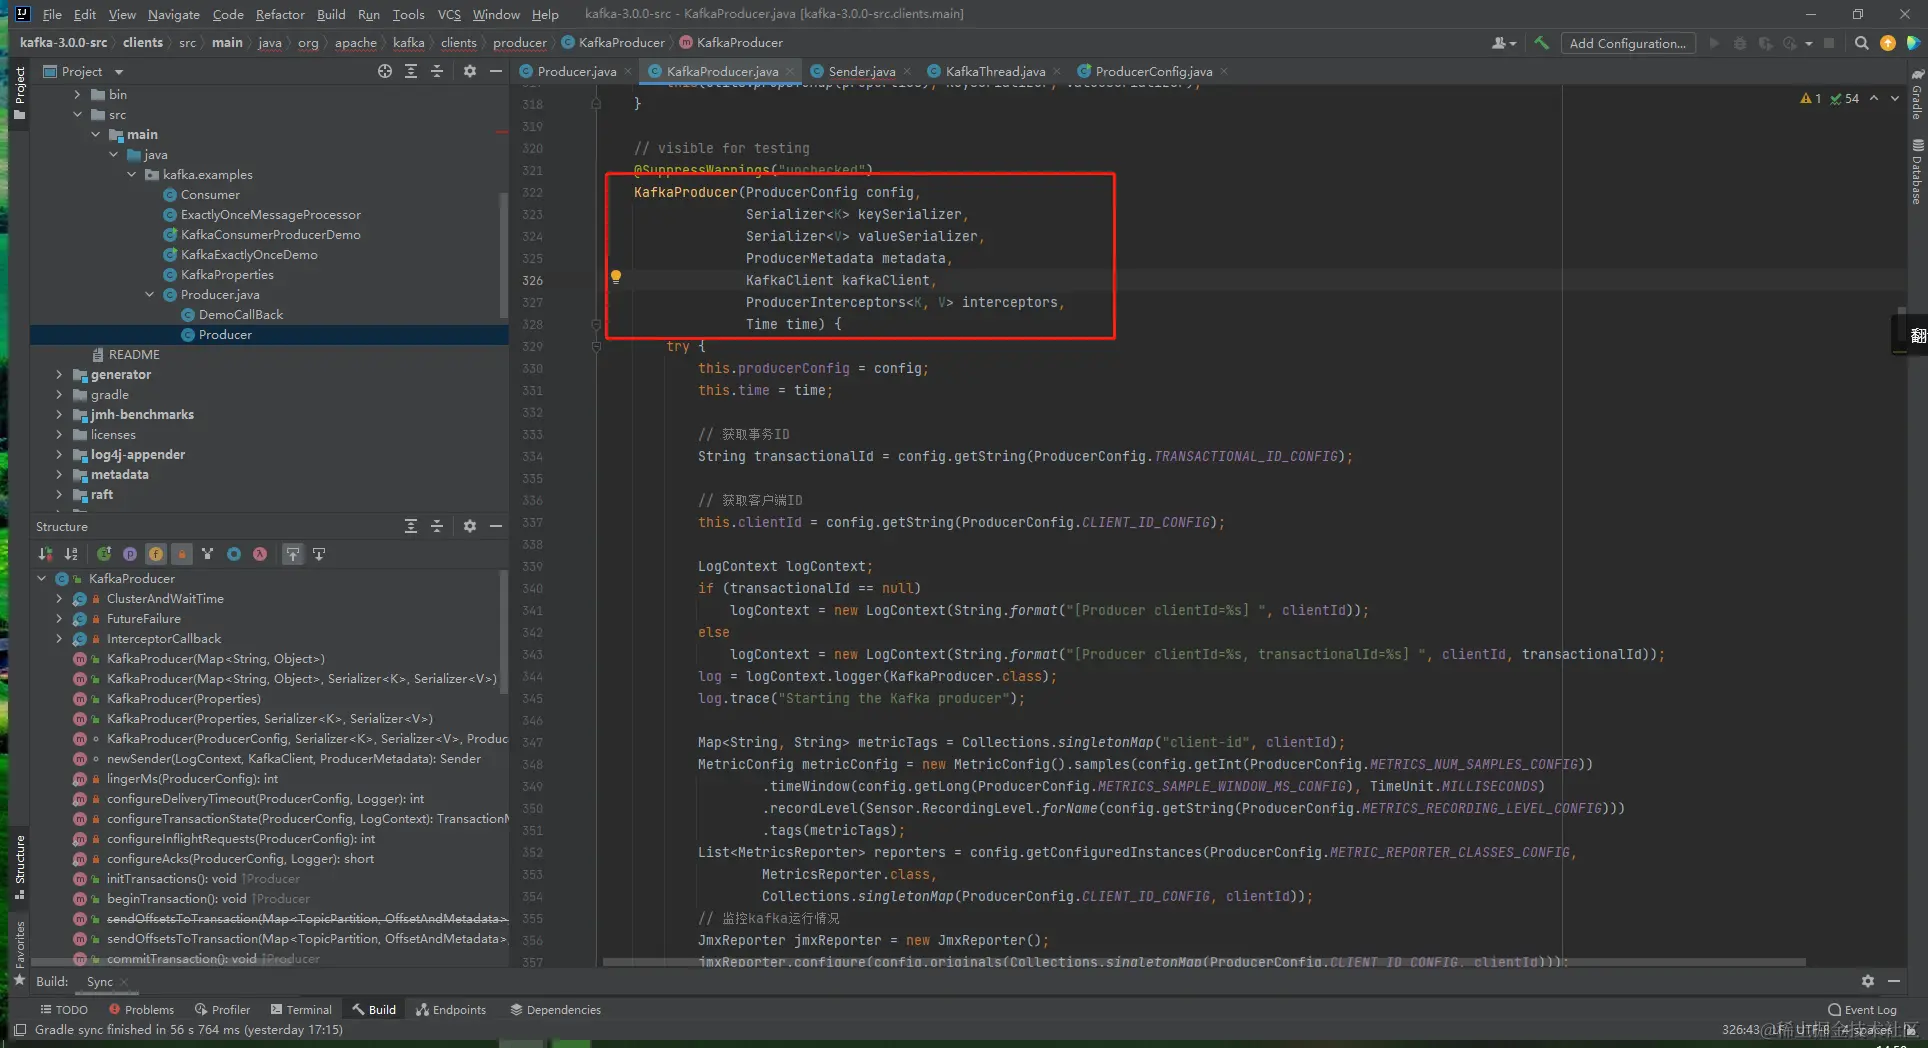The width and height of the screenshot is (1928, 1048).
Task: Open the Project panel gear settings
Action: pos(469,71)
